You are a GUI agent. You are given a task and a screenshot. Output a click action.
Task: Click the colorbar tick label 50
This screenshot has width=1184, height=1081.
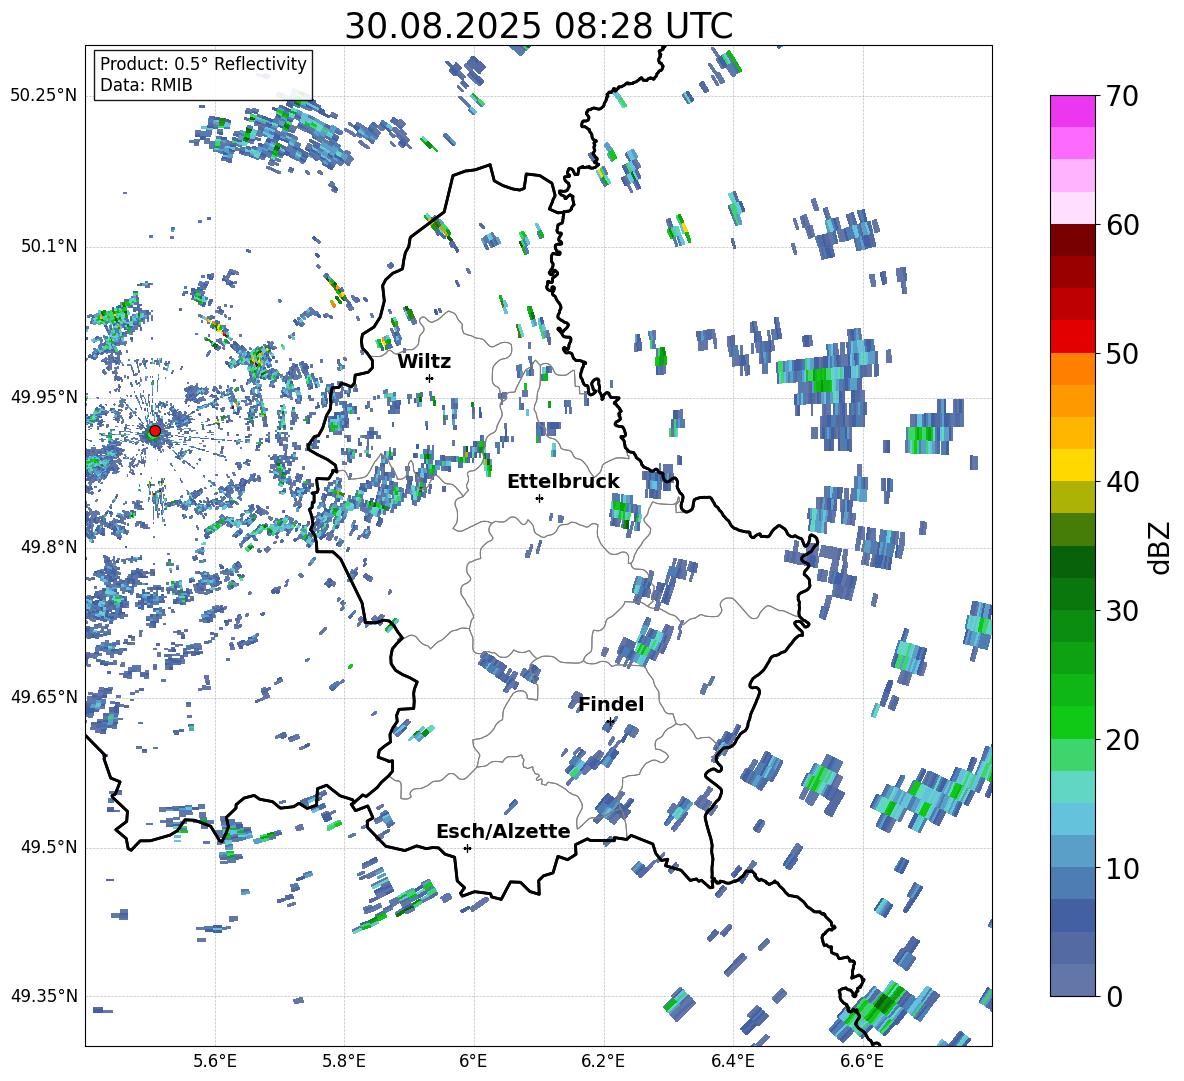(x=1121, y=354)
